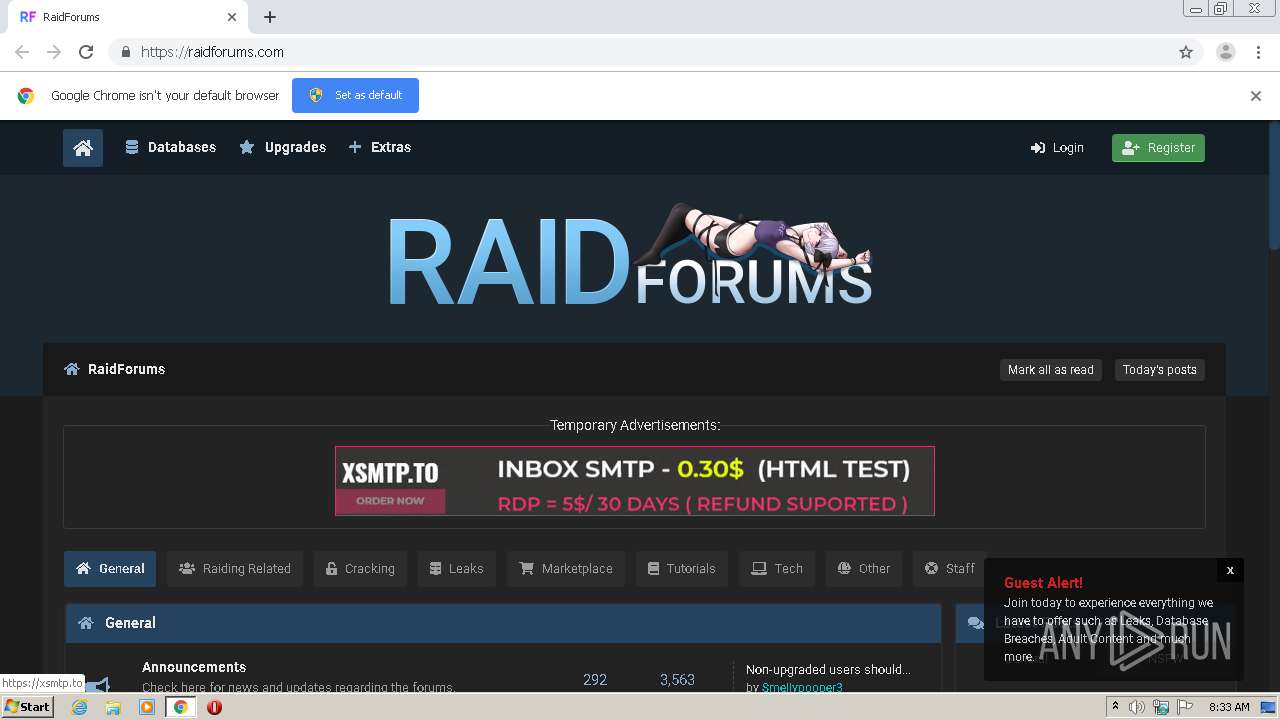Switch to the Cracking tab
Screen dimensions: 1280x720
coord(360,568)
